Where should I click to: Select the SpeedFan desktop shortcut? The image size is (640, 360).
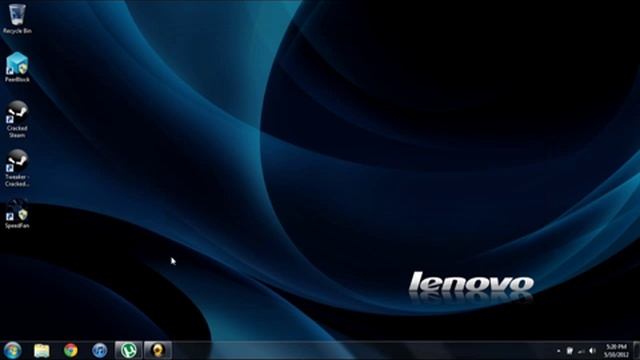(x=17, y=214)
